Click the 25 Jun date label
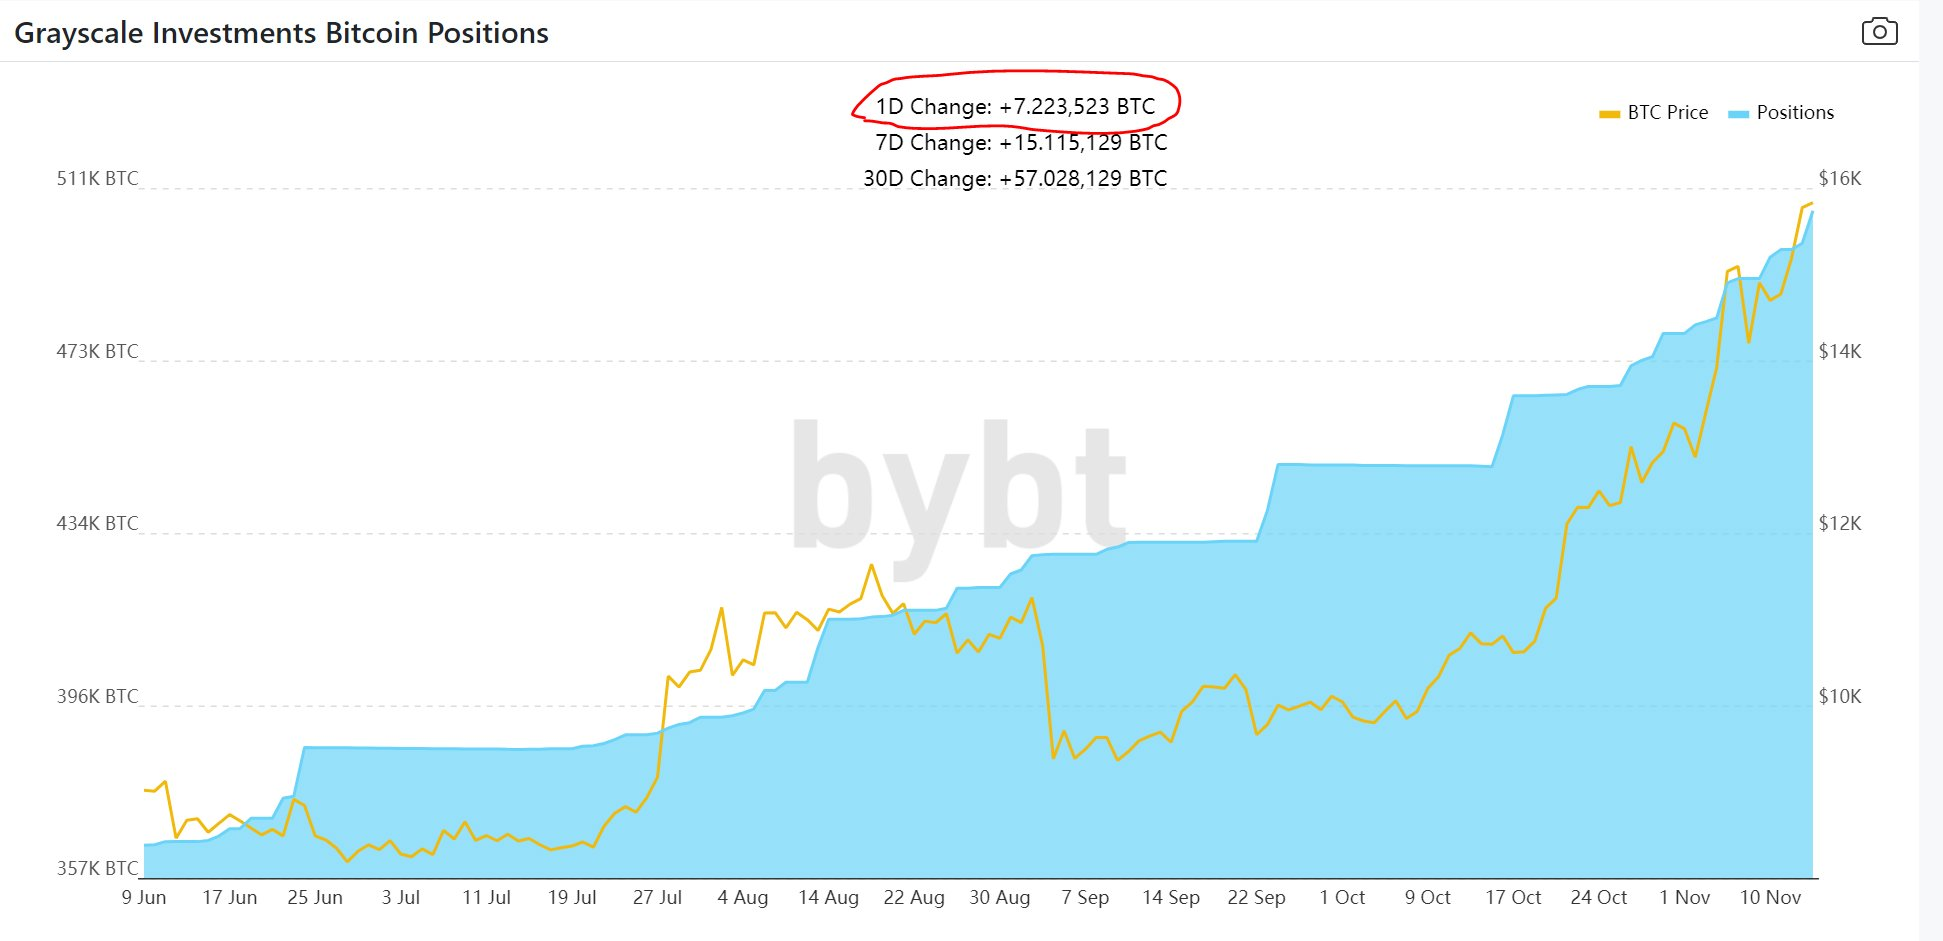Screen dimensions: 1943x941 click(x=315, y=897)
